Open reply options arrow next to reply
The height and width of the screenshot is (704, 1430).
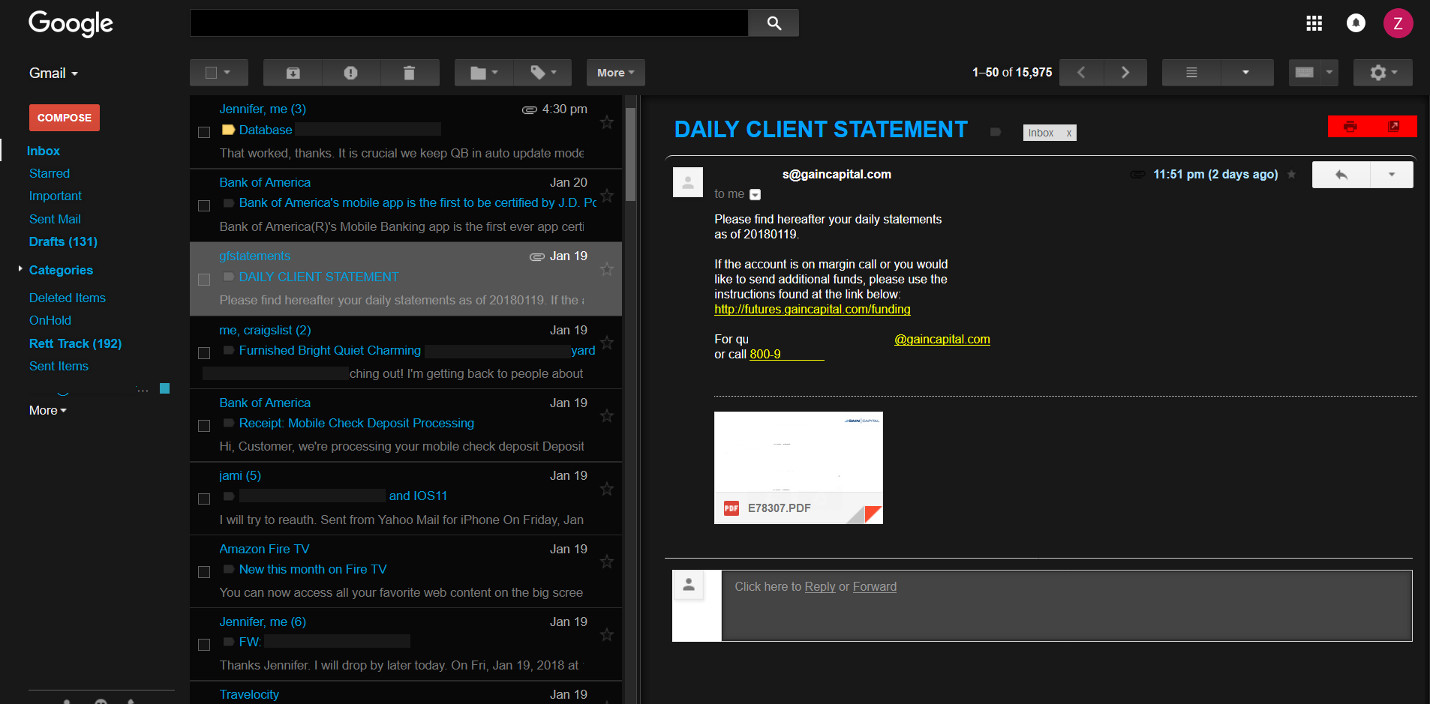tap(1391, 174)
